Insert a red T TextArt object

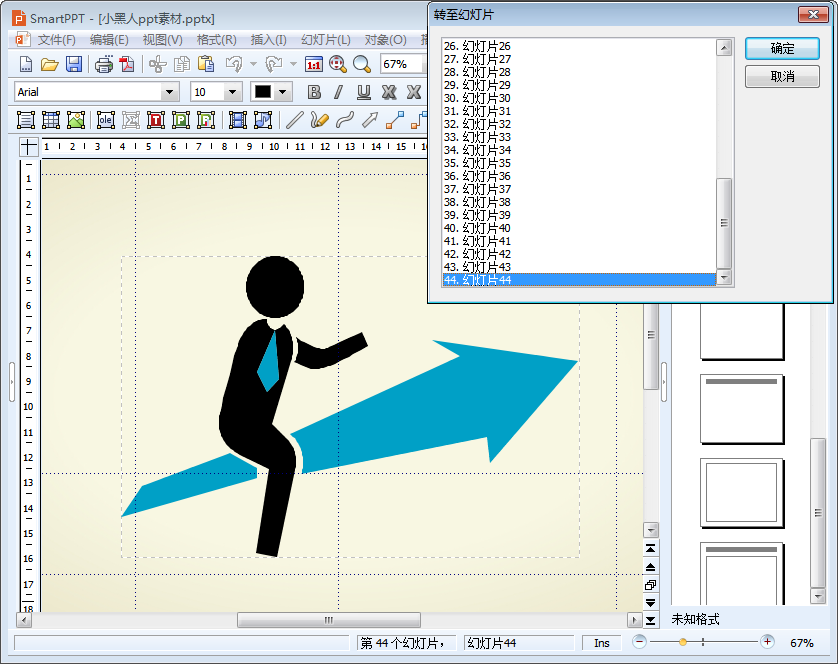[x=156, y=120]
